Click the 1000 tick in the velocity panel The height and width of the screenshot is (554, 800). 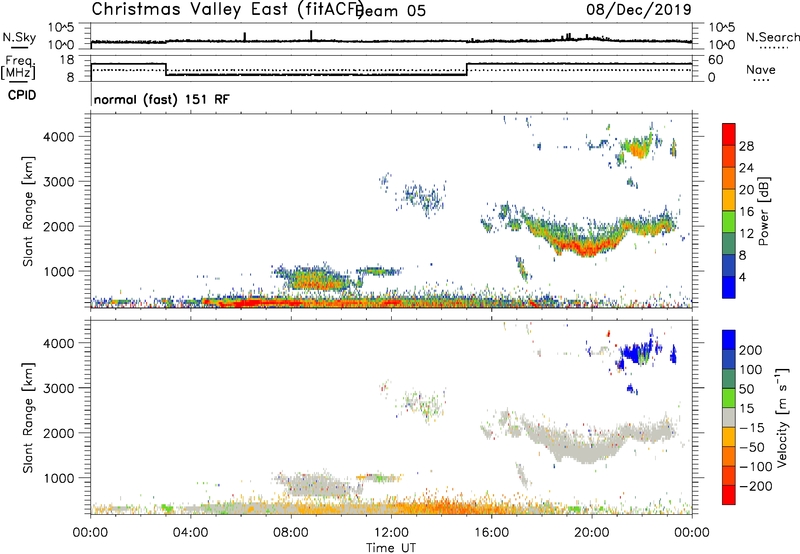coord(58,478)
